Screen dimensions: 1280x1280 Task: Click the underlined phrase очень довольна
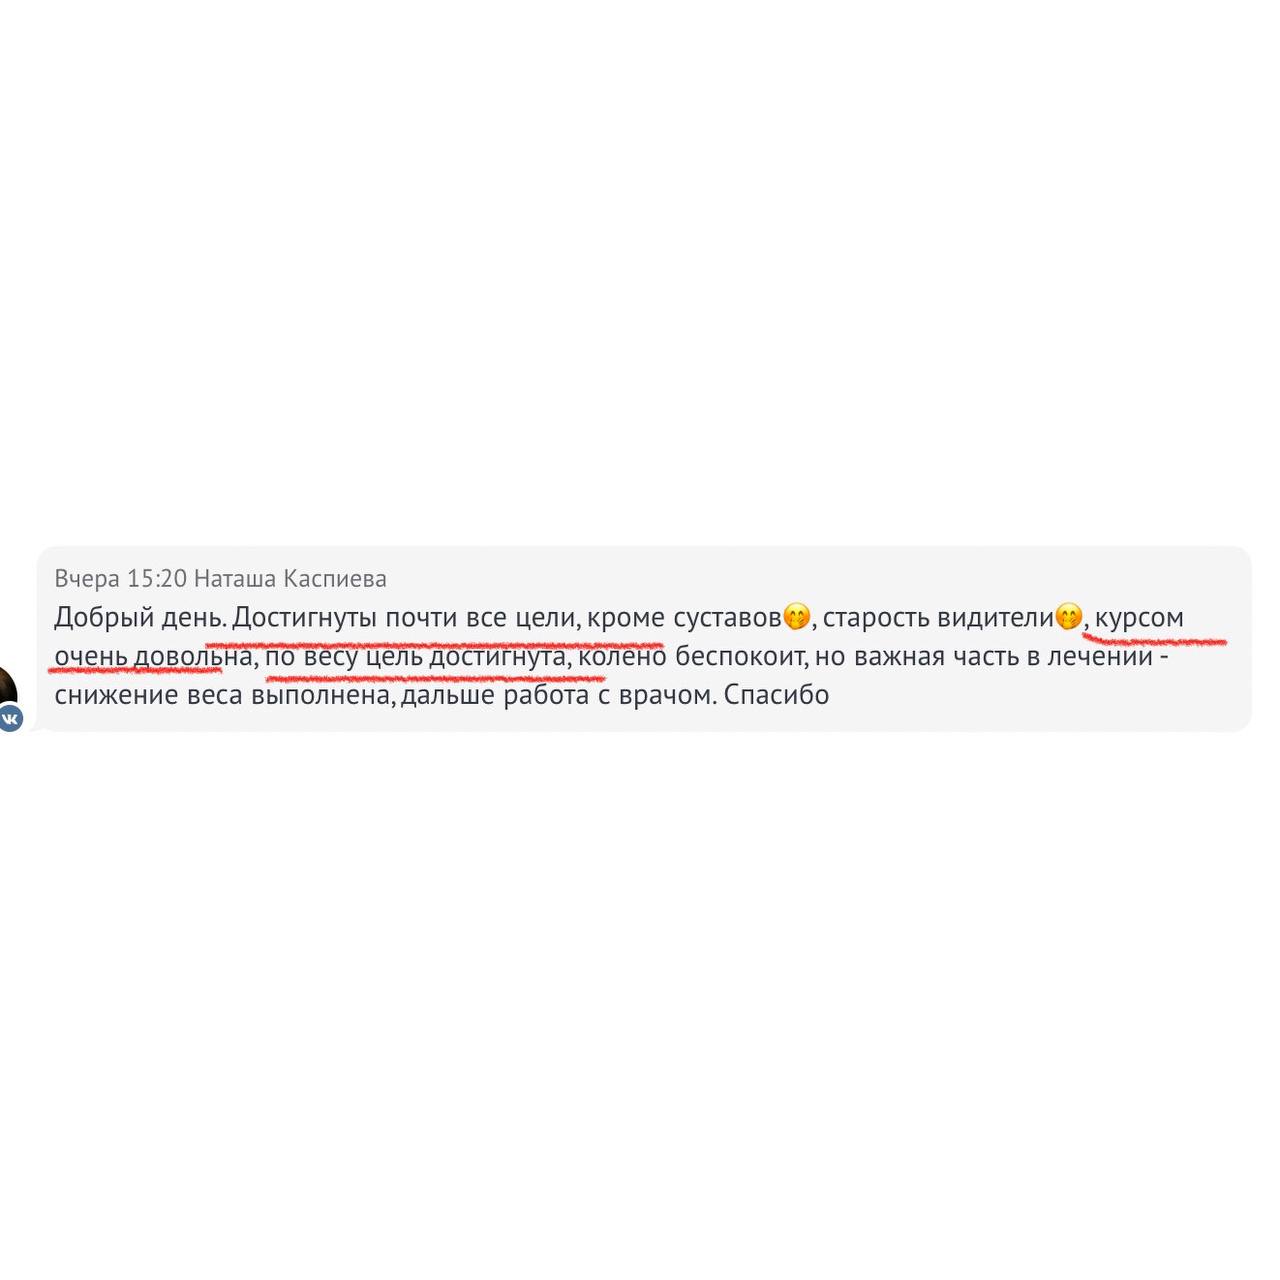click(153, 657)
